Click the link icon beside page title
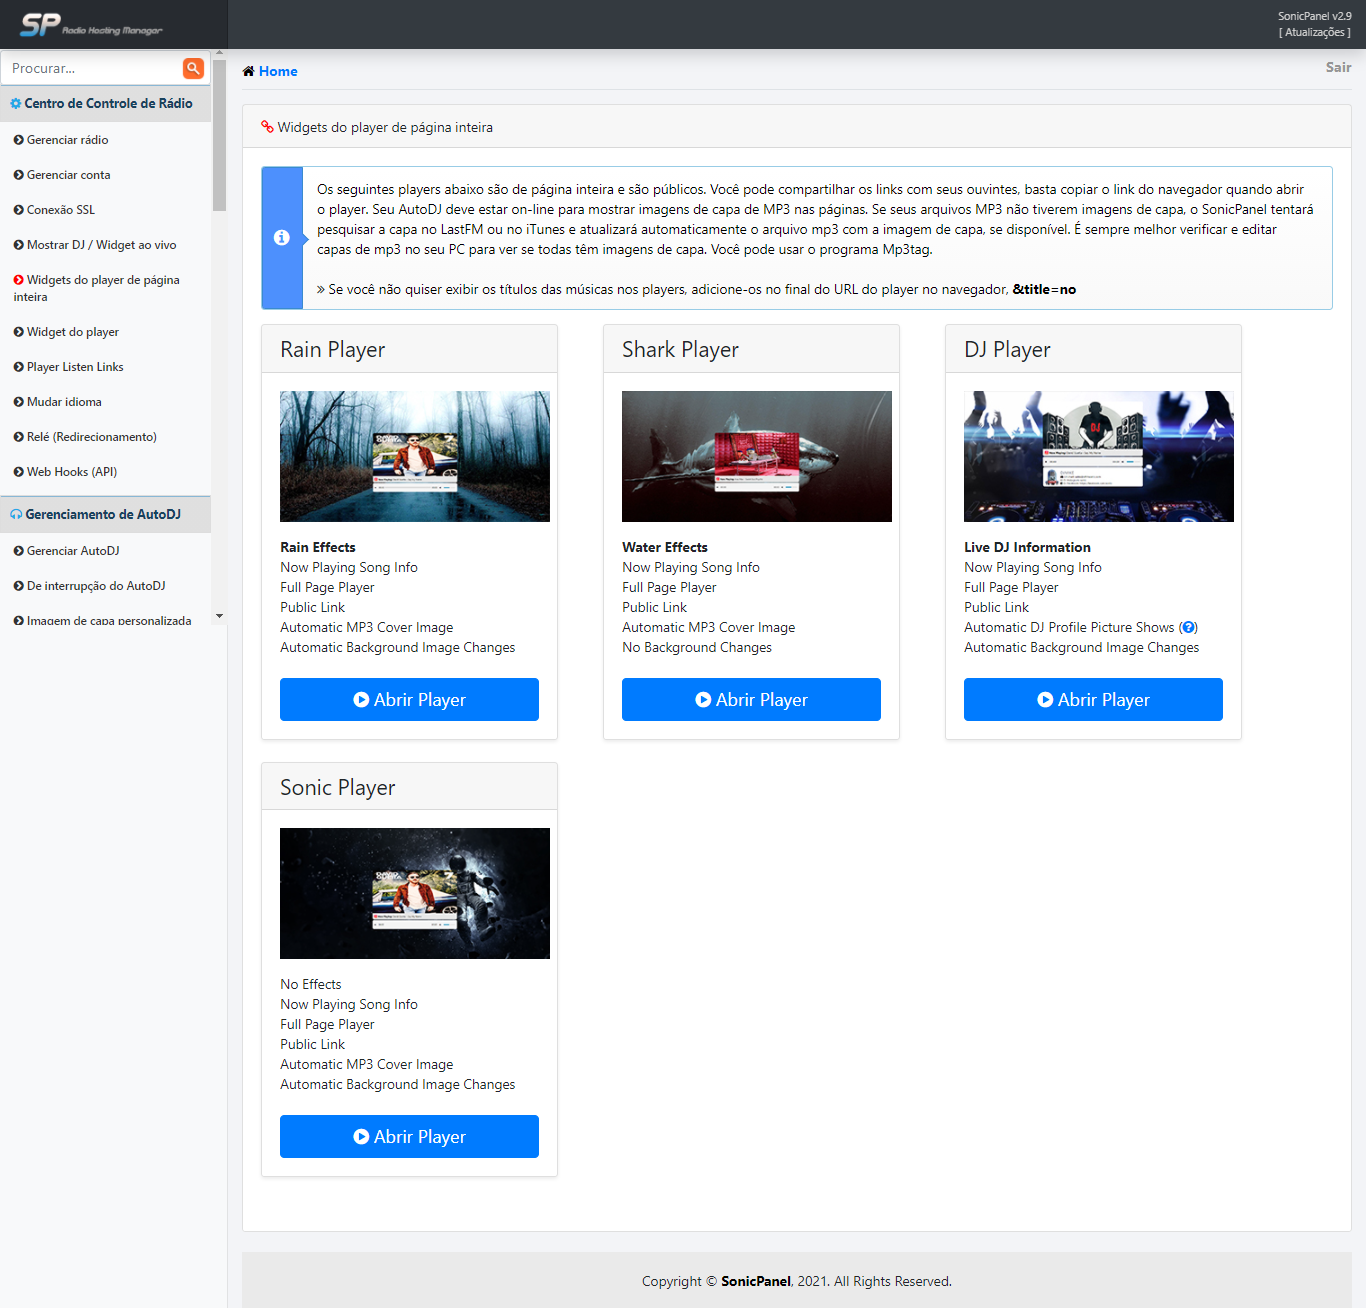This screenshot has width=1366, height=1308. tap(267, 127)
